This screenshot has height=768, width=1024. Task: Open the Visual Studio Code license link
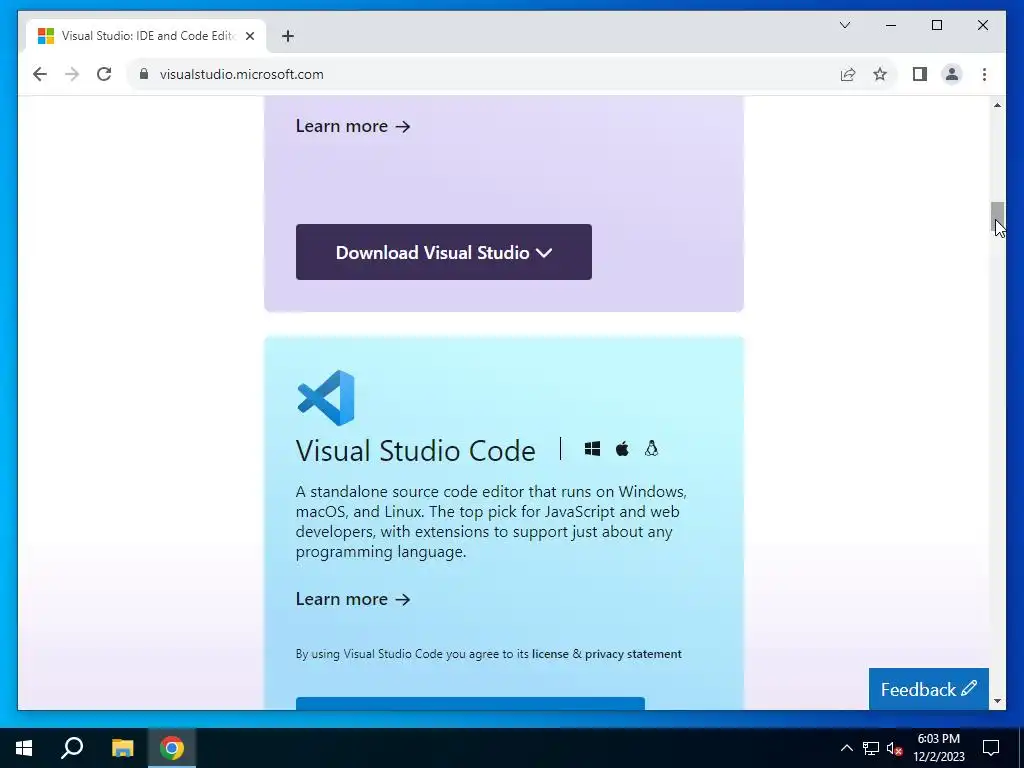pyautogui.click(x=550, y=654)
